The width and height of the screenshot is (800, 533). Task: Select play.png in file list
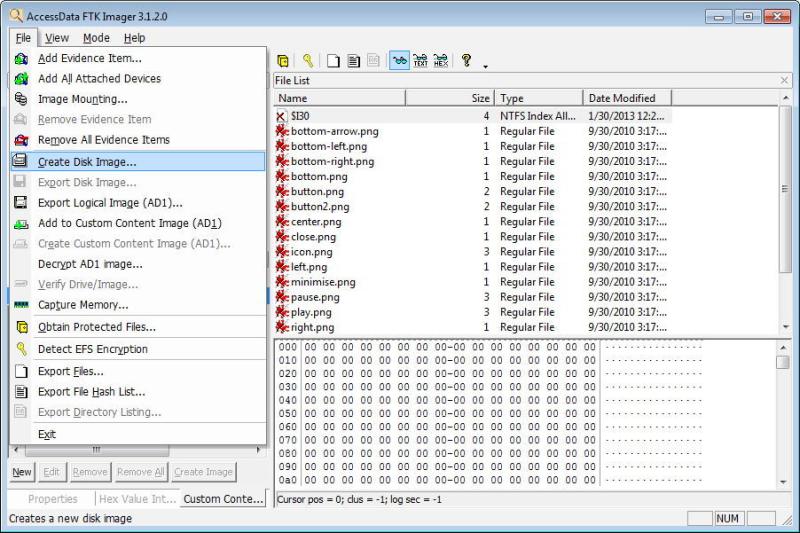(x=473, y=312)
